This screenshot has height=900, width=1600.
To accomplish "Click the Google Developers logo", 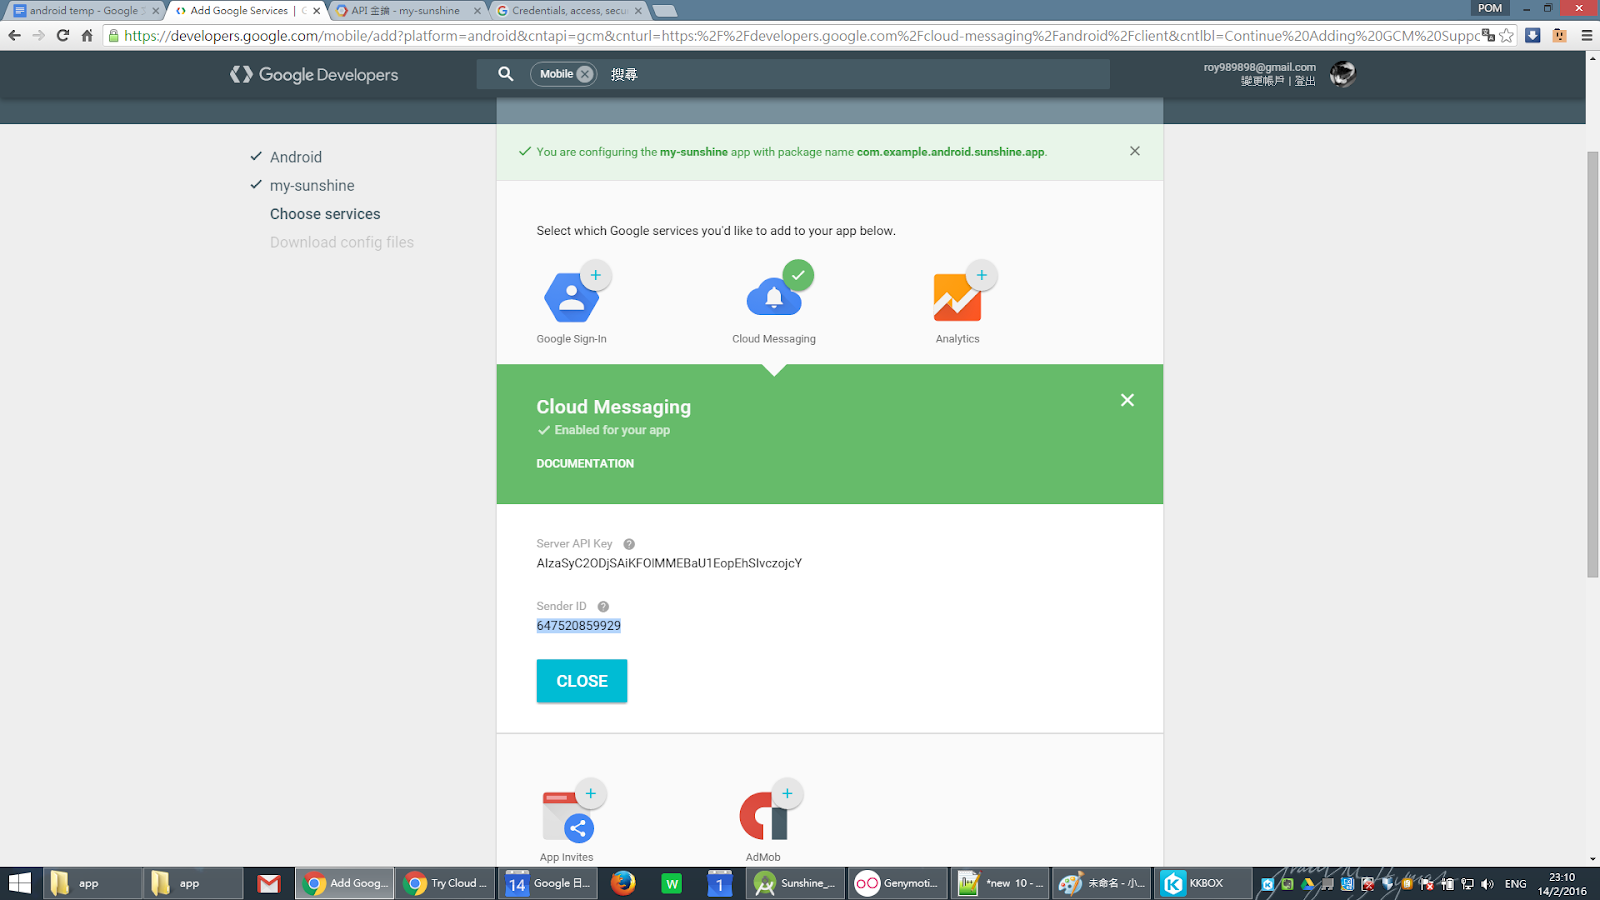I will 314,74.
